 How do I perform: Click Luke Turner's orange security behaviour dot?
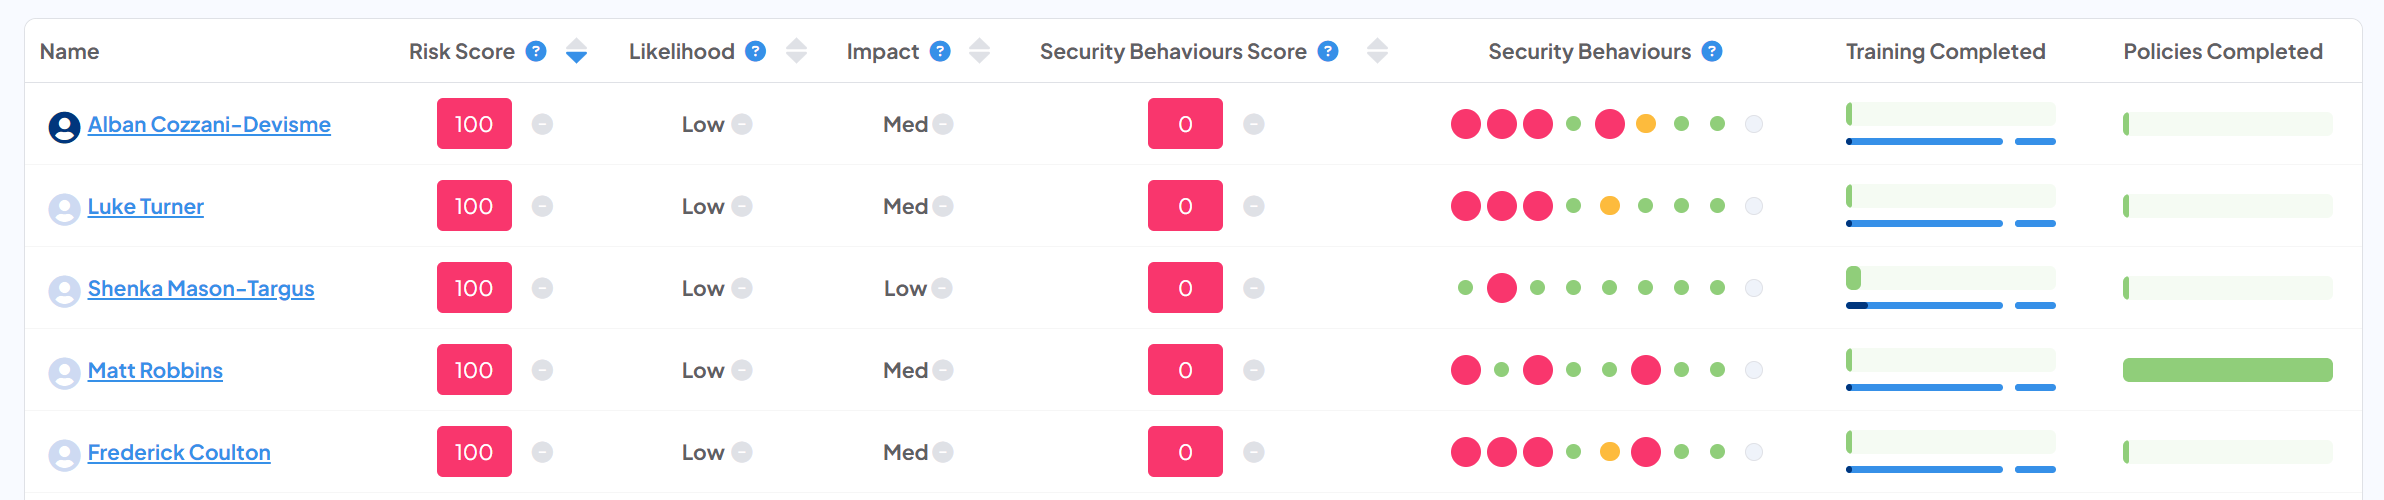coord(1610,206)
